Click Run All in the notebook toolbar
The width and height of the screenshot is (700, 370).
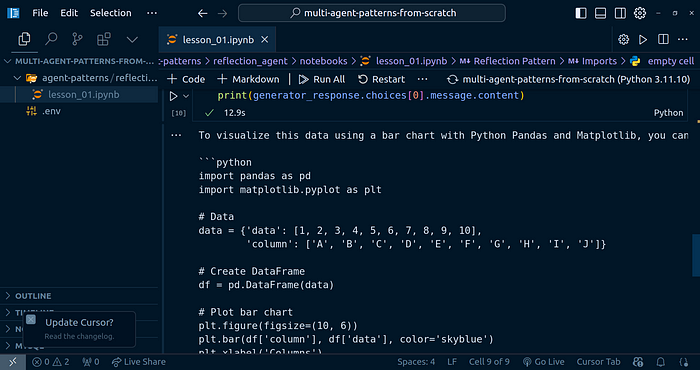pyautogui.click(x=322, y=79)
